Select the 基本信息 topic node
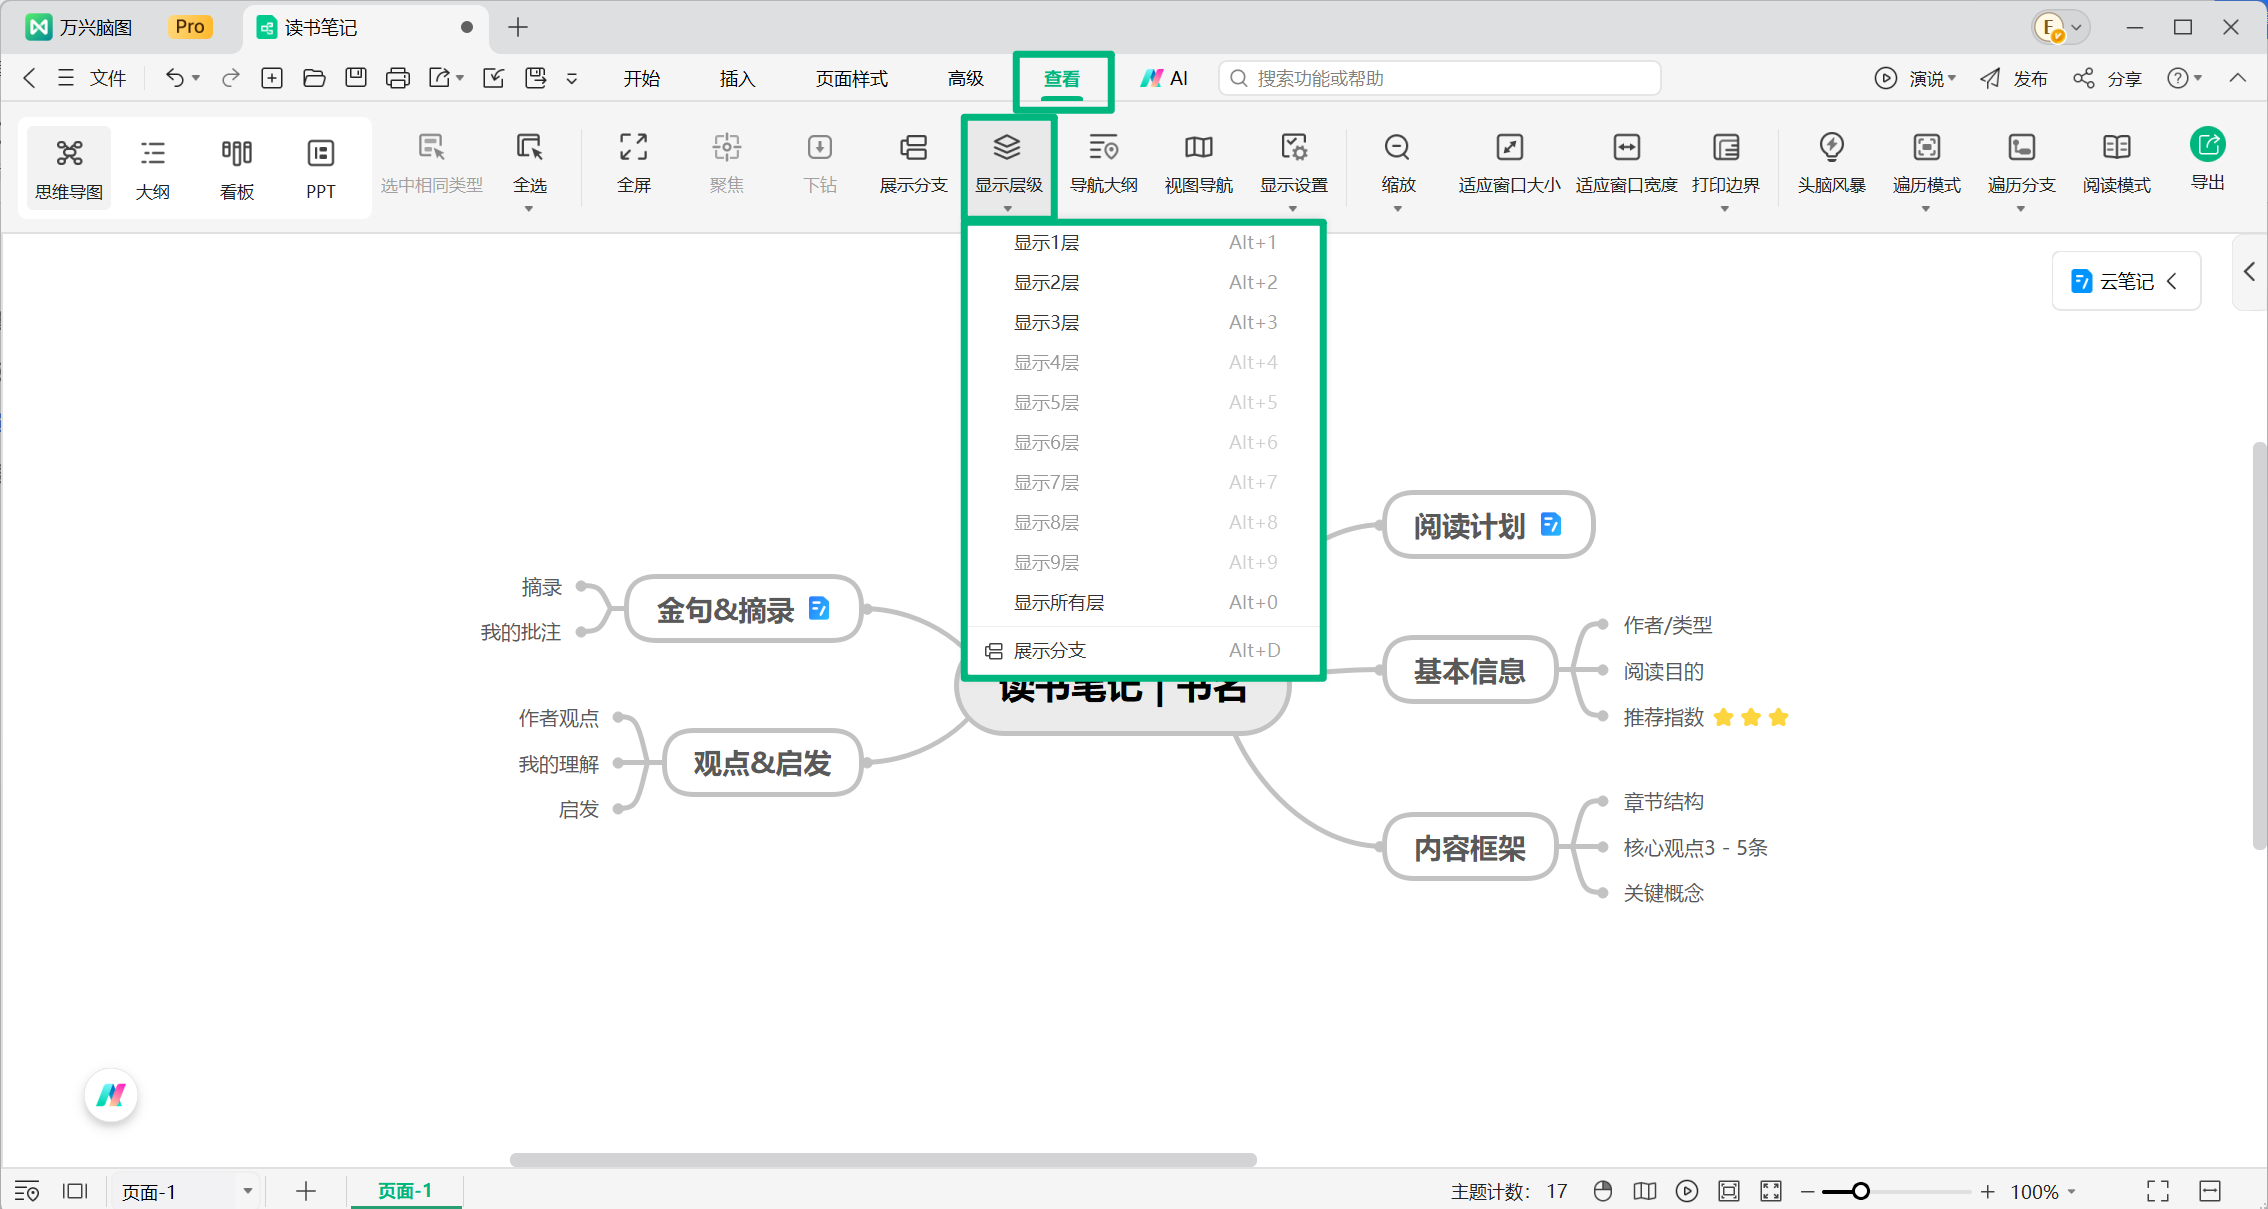2268x1209 pixels. tap(1470, 670)
